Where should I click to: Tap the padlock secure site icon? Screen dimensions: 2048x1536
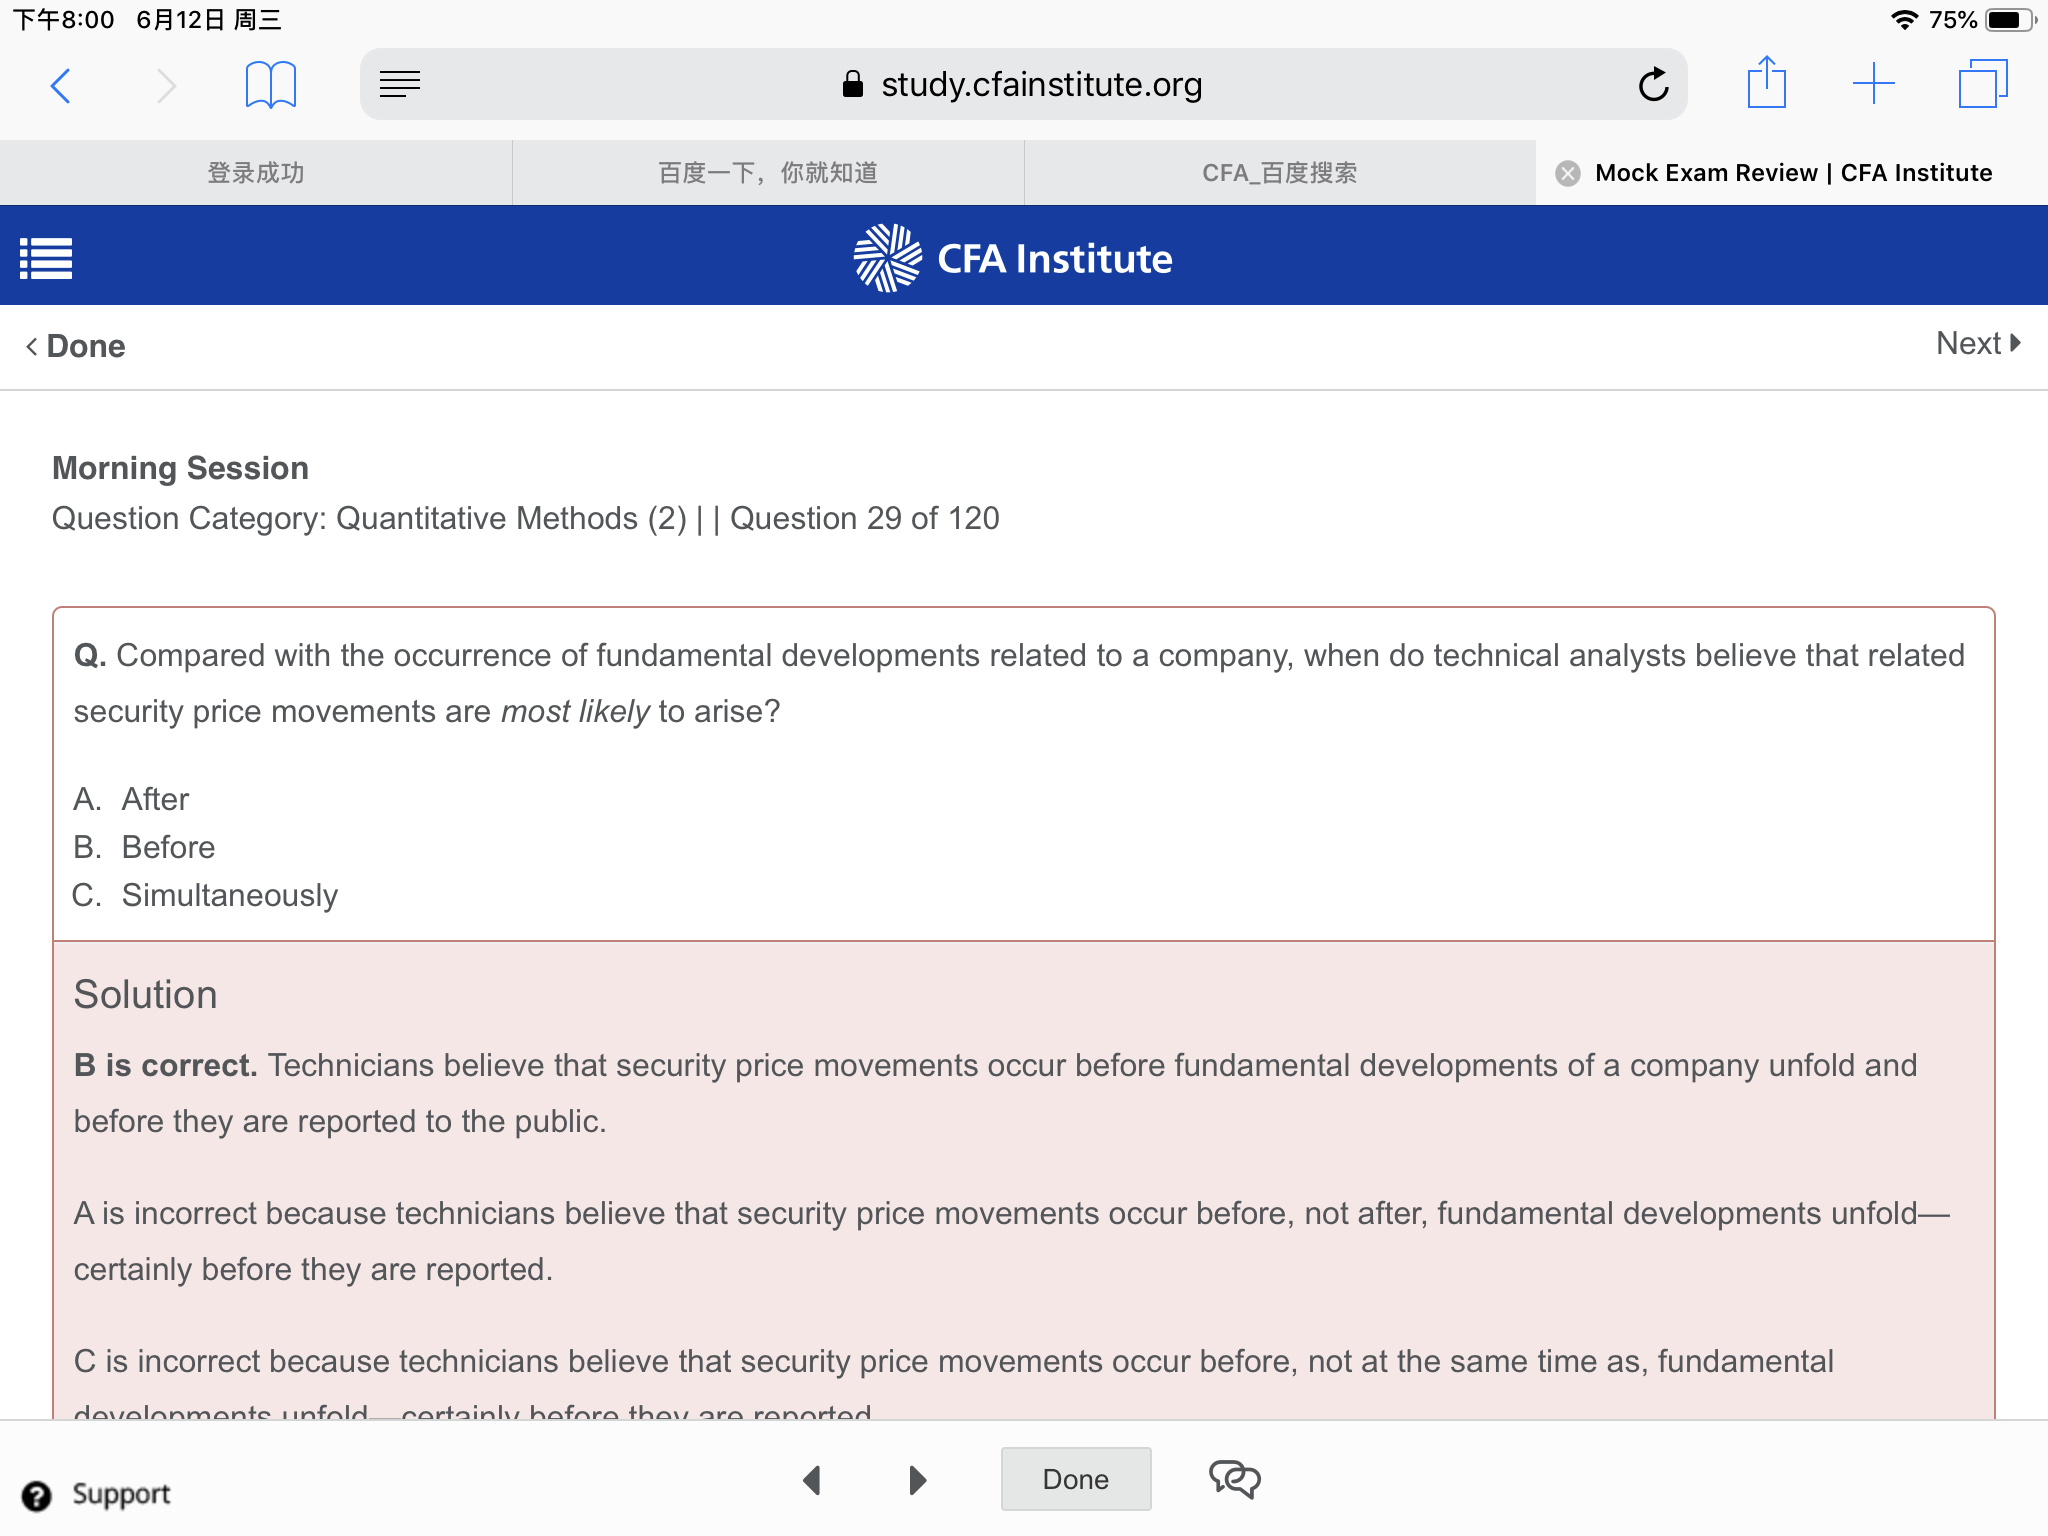point(853,84)
